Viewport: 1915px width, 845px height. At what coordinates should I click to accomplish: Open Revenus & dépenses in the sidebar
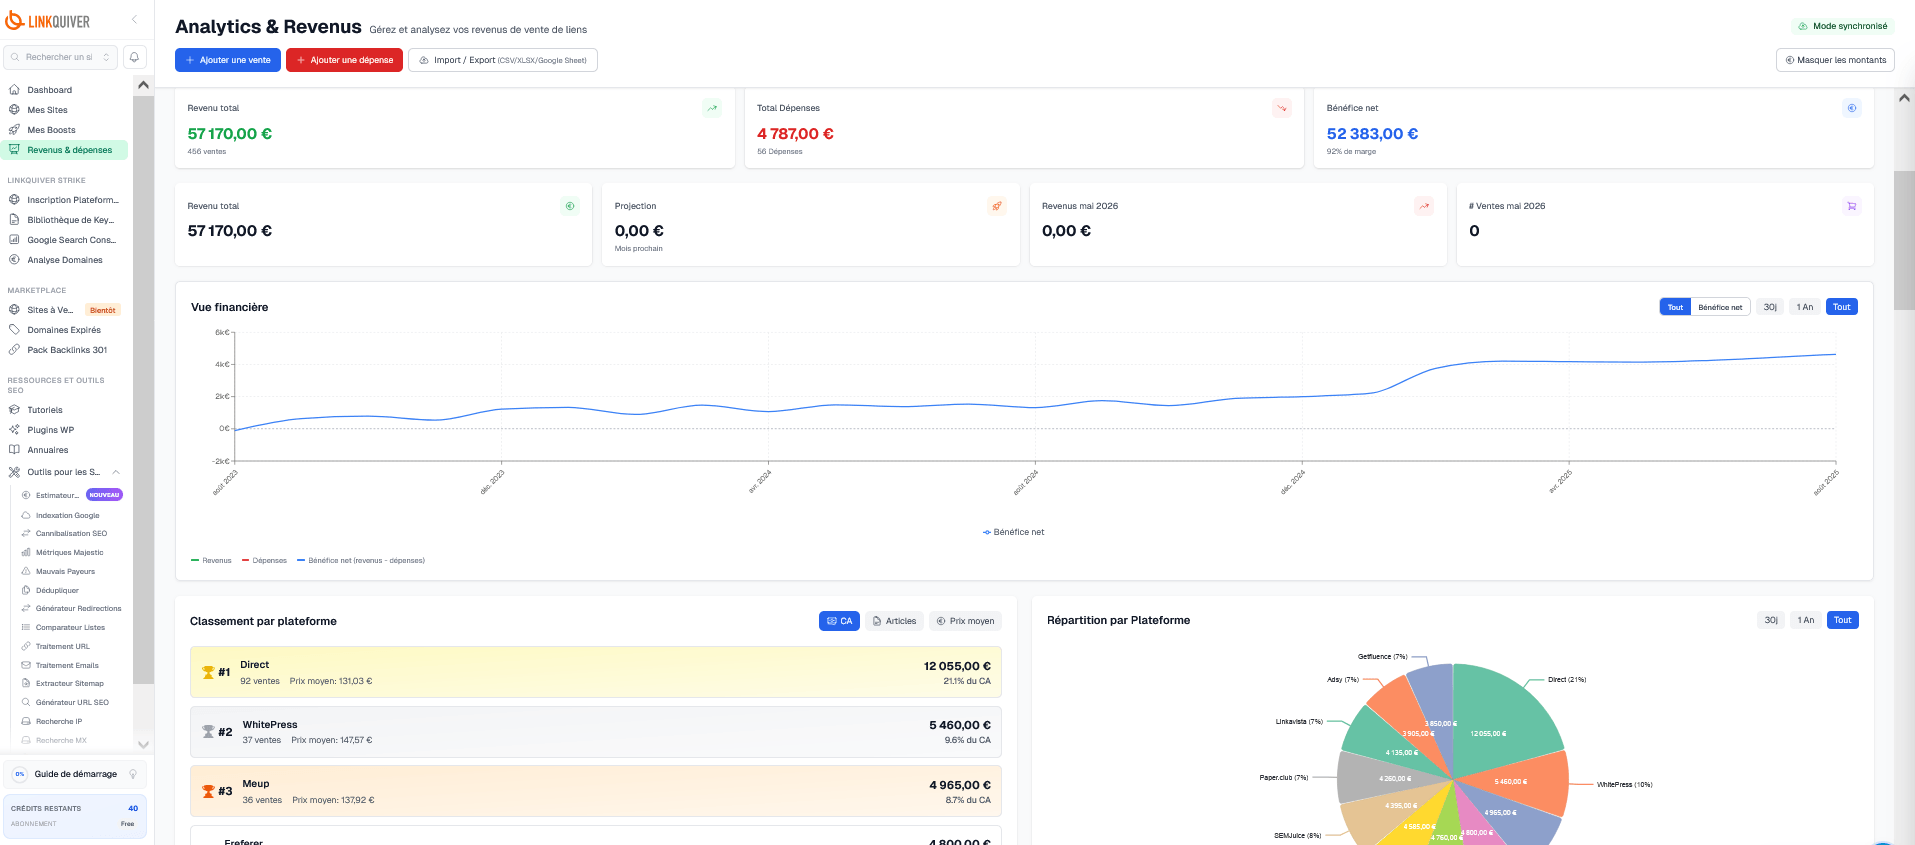coord(65,150)
